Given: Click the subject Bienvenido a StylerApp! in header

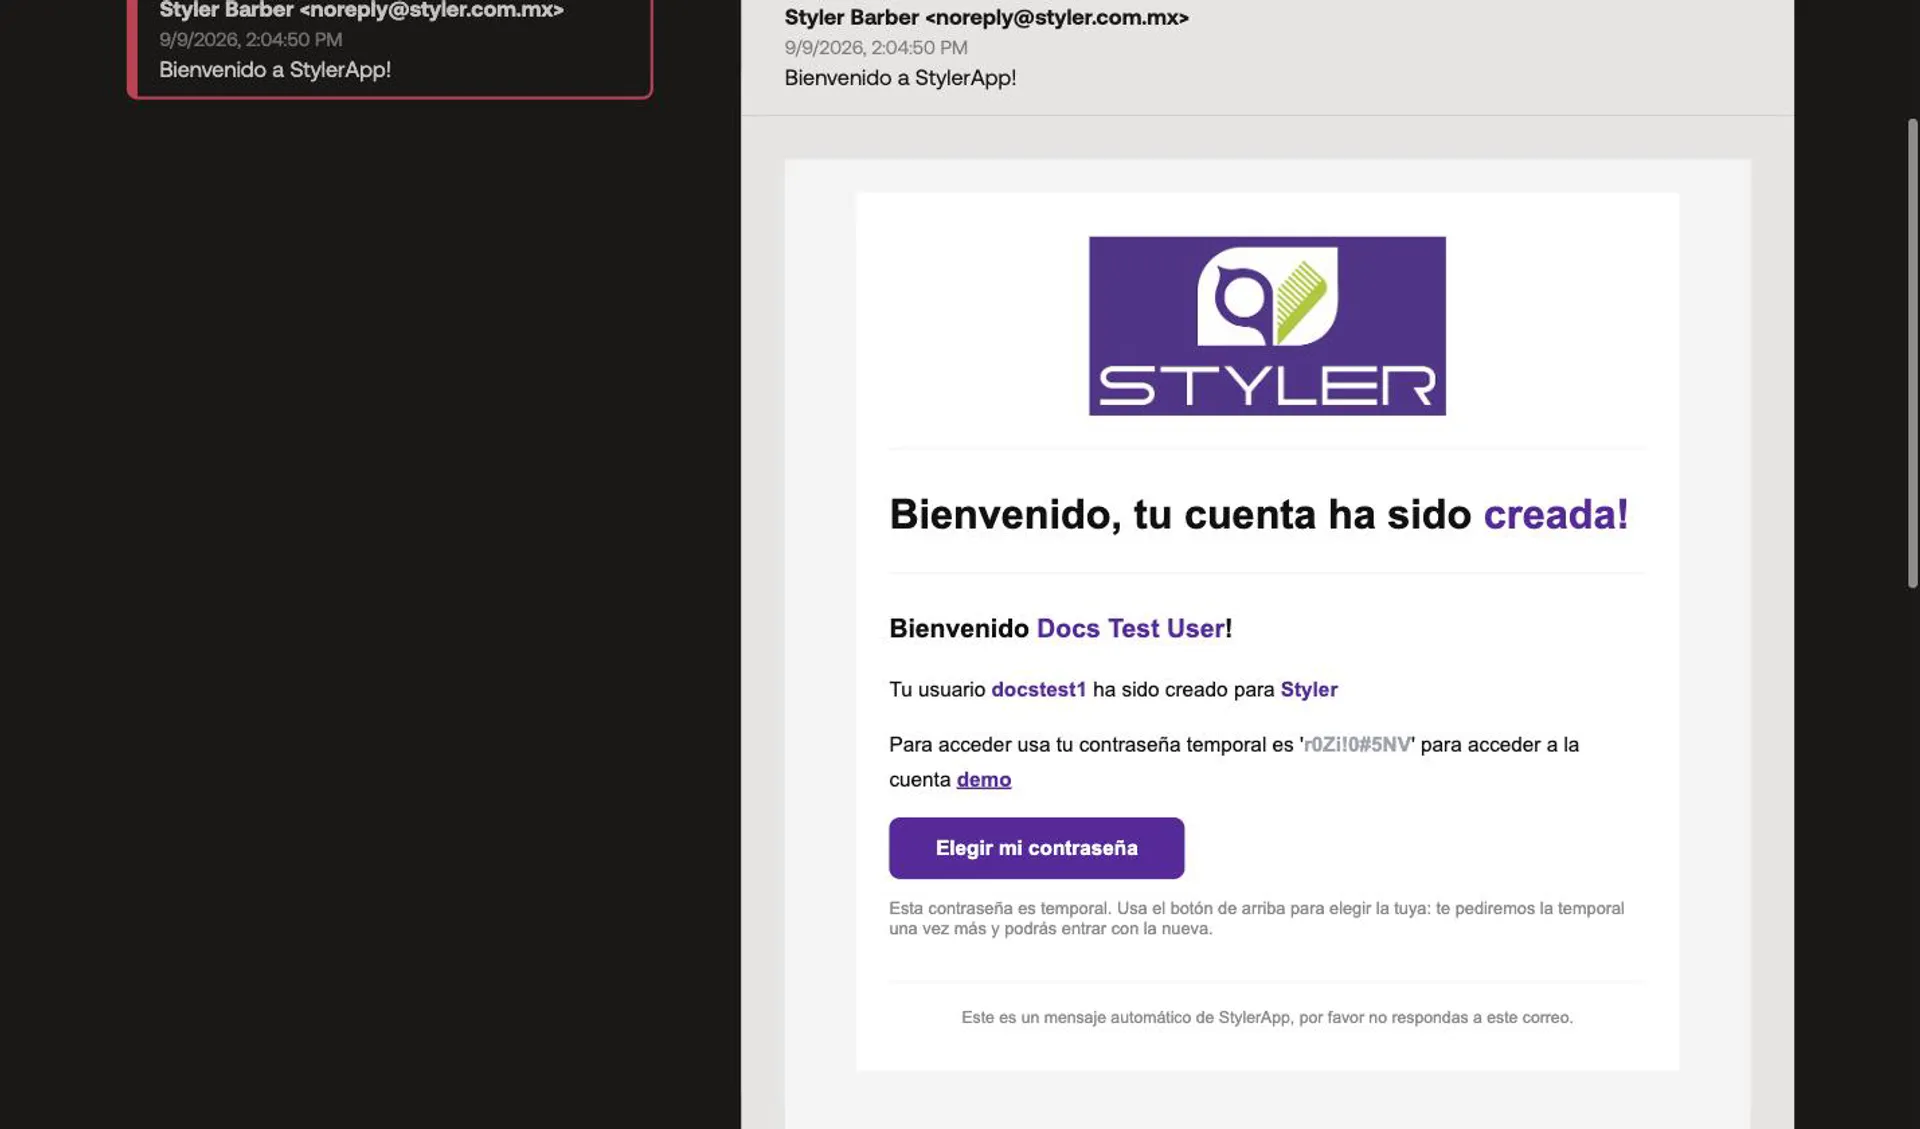Looking at the screenshot, I should [900, 77].
